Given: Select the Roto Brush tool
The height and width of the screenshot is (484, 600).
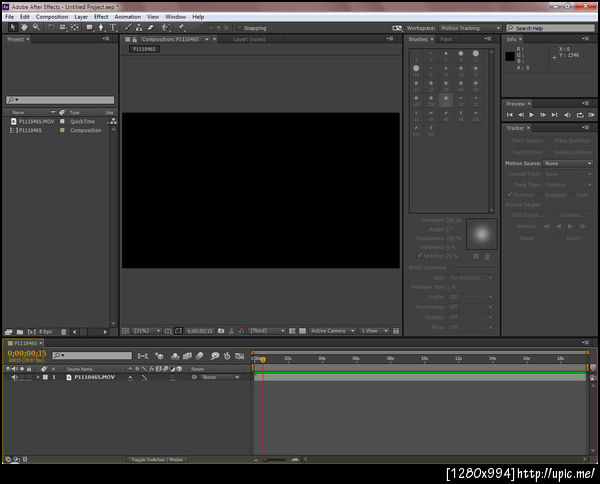Looking at the screenshot, I should pyautogui.click(x=166, y=28).
